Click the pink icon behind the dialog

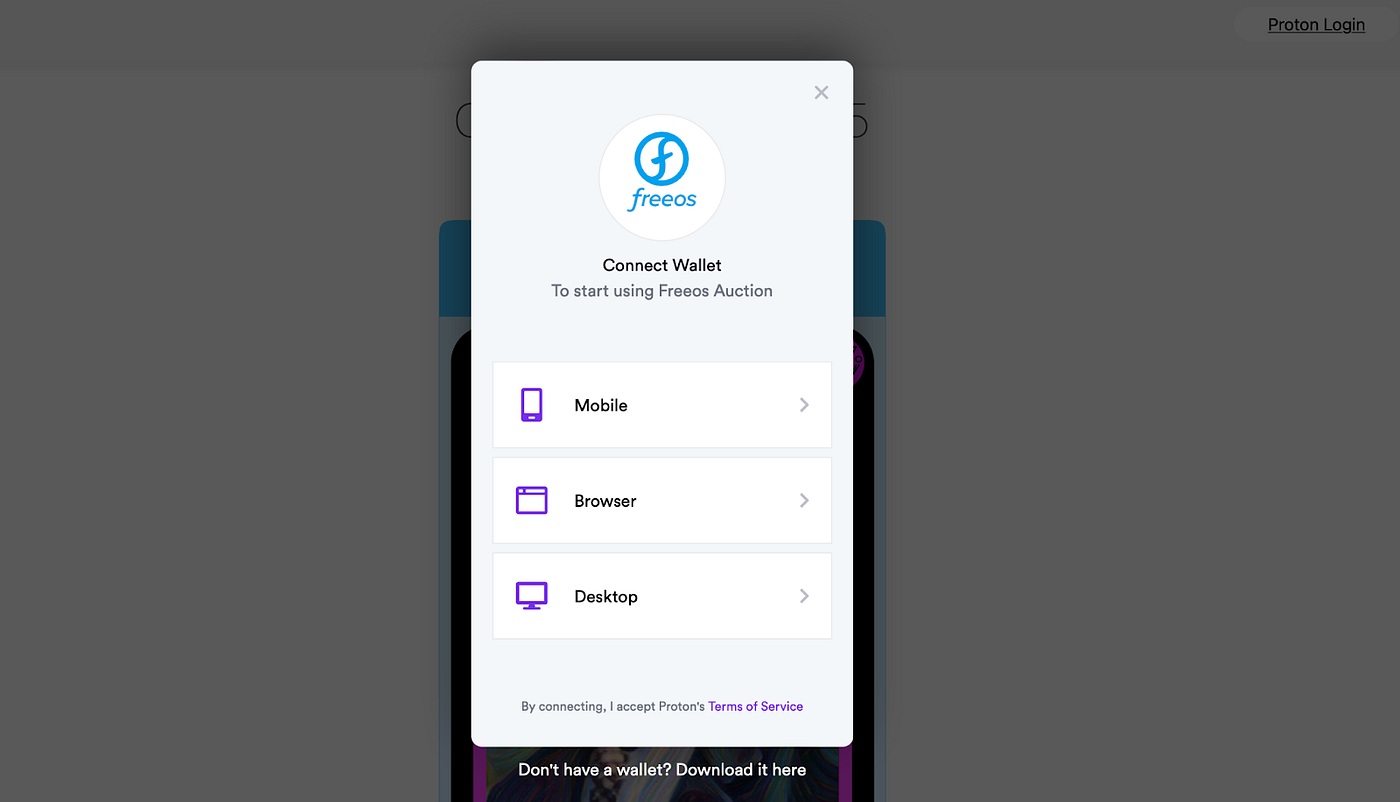(860, 363)
